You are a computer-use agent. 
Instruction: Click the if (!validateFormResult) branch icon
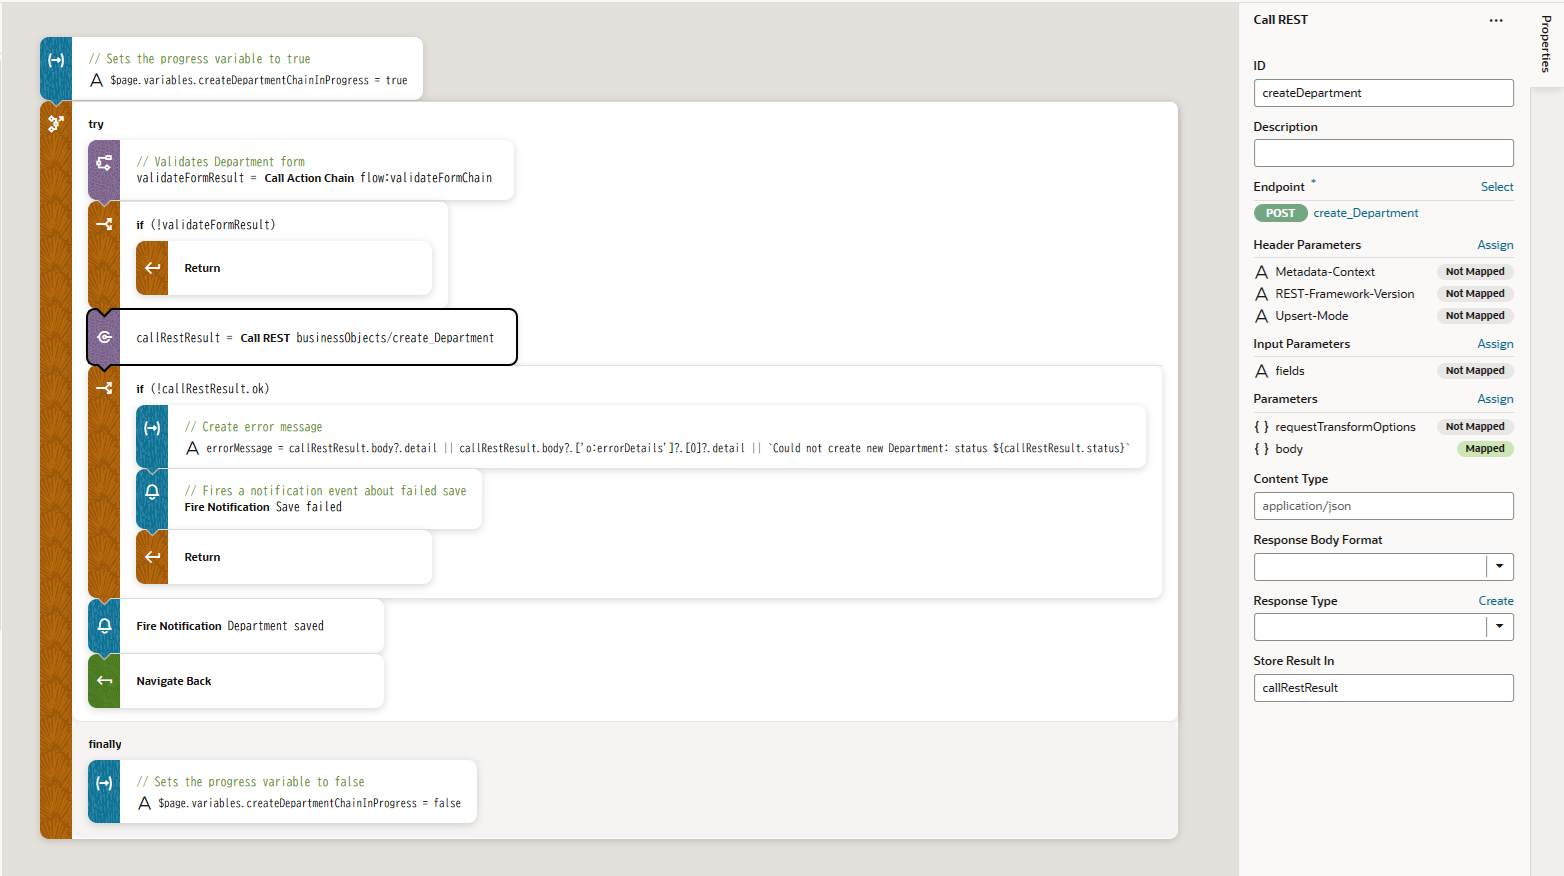pyautogui.click(x=104, y=225)
